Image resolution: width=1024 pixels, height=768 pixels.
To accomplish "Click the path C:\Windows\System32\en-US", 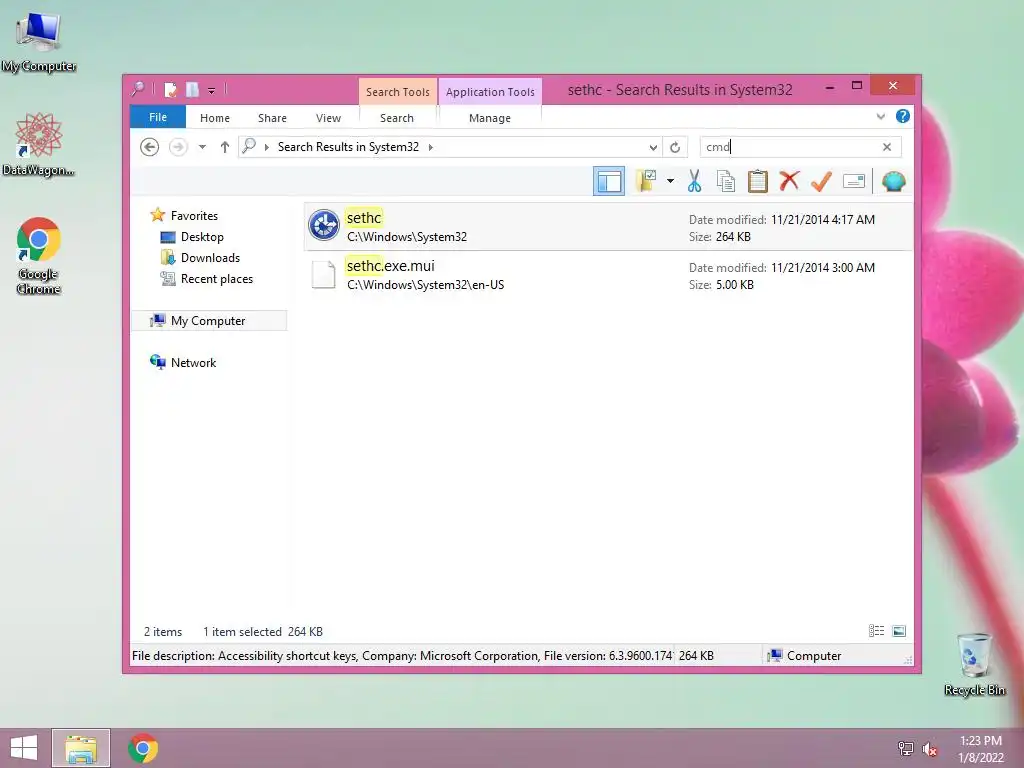I will coord(425,285).
